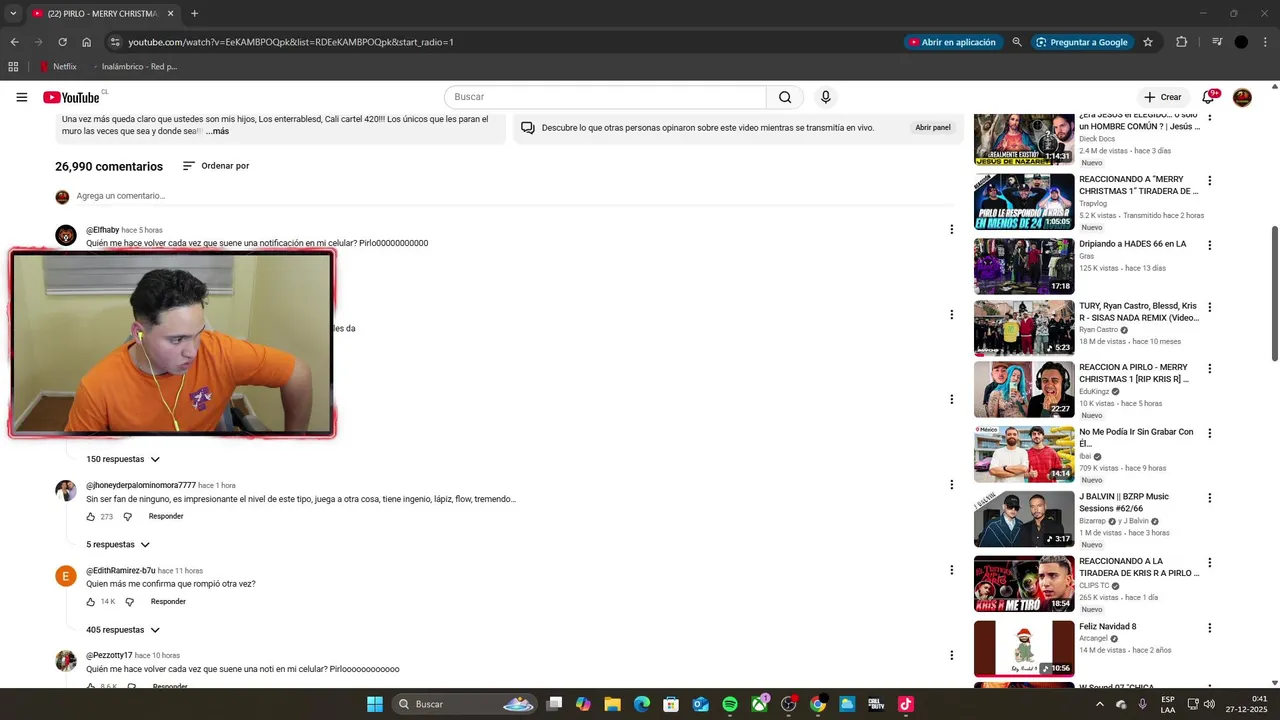Open the J BALVIN BZRP Music Sessions thumbnail
Image resolution: width=1280 pixels, height=720 pixels.
pos(1024,519)
